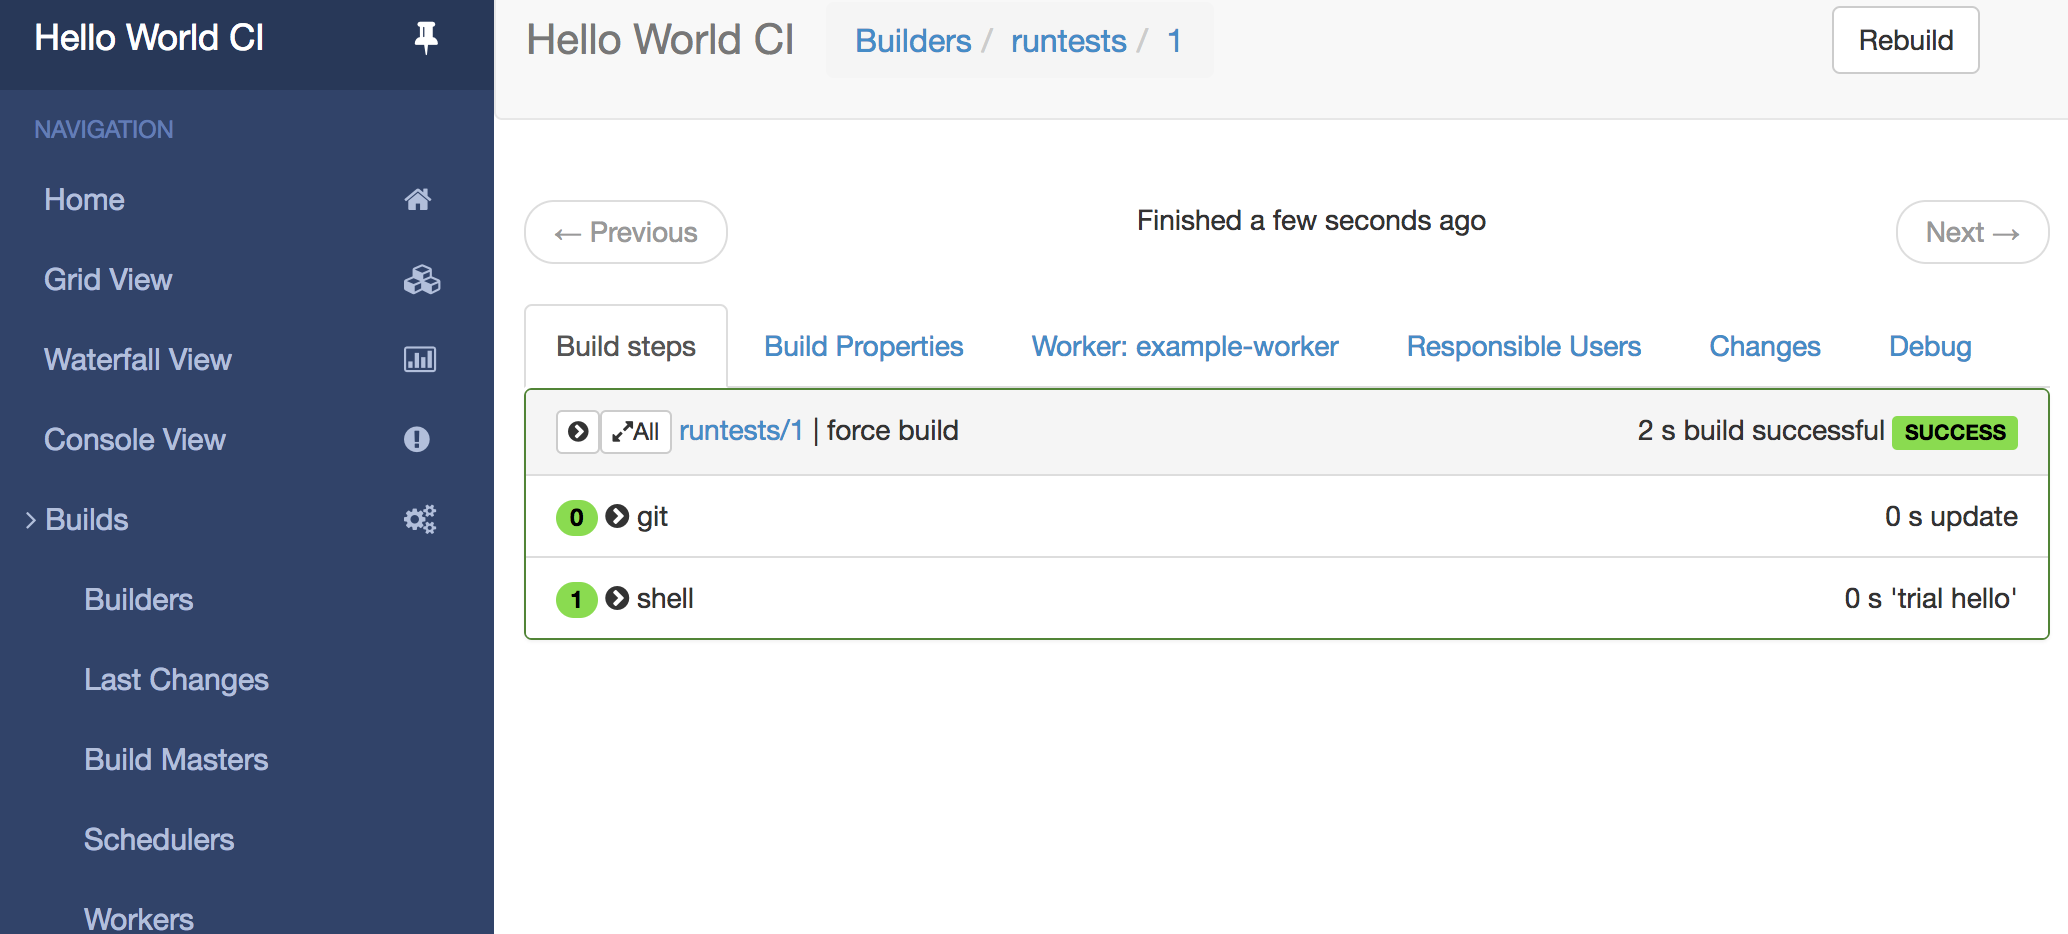Image resolution: width=2068 pixels, height=934 pixels.
Task: Open the Worker: example-worker tab
Action: tap(1184, 346)
